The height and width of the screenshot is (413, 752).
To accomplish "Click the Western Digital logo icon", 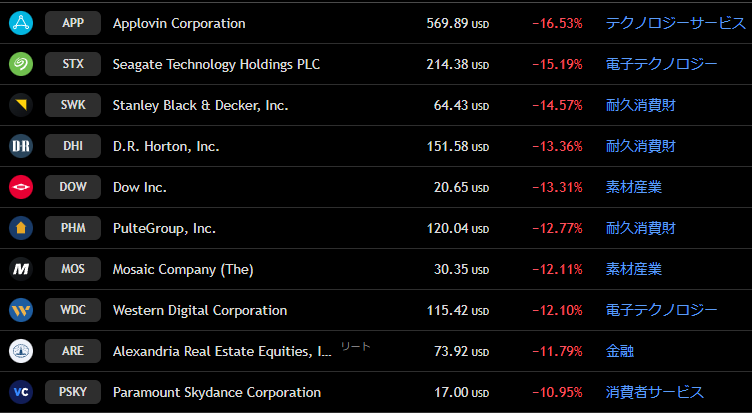I will [x=21, y=310].
